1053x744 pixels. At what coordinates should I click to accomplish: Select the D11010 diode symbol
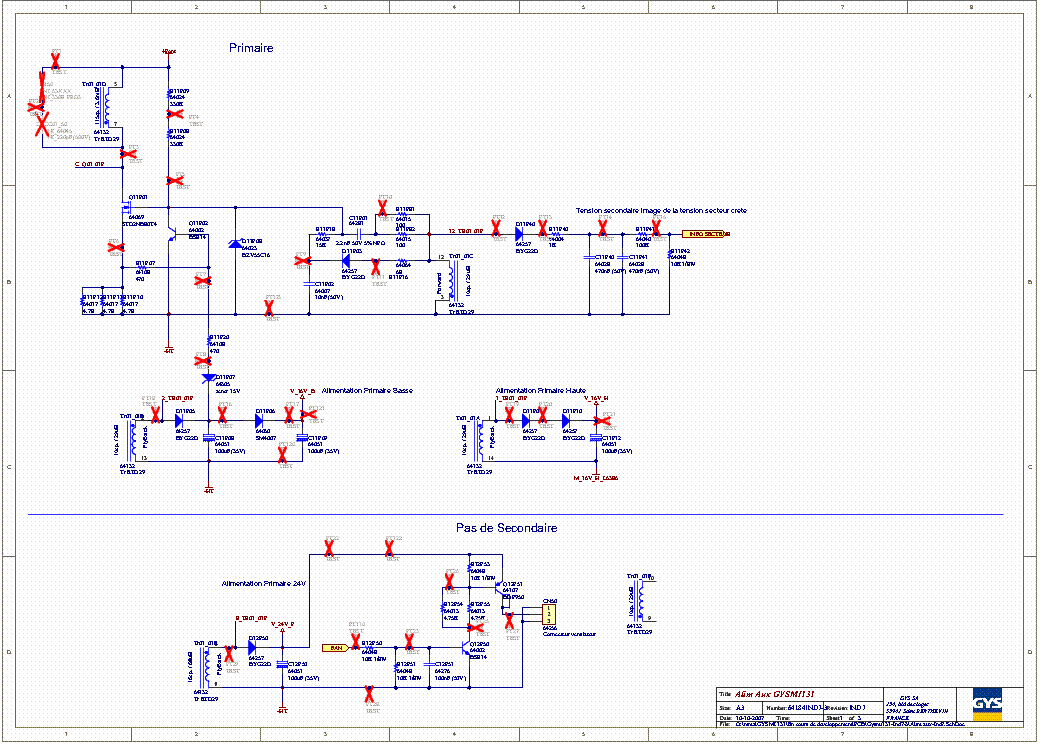[x=566, y=421]
